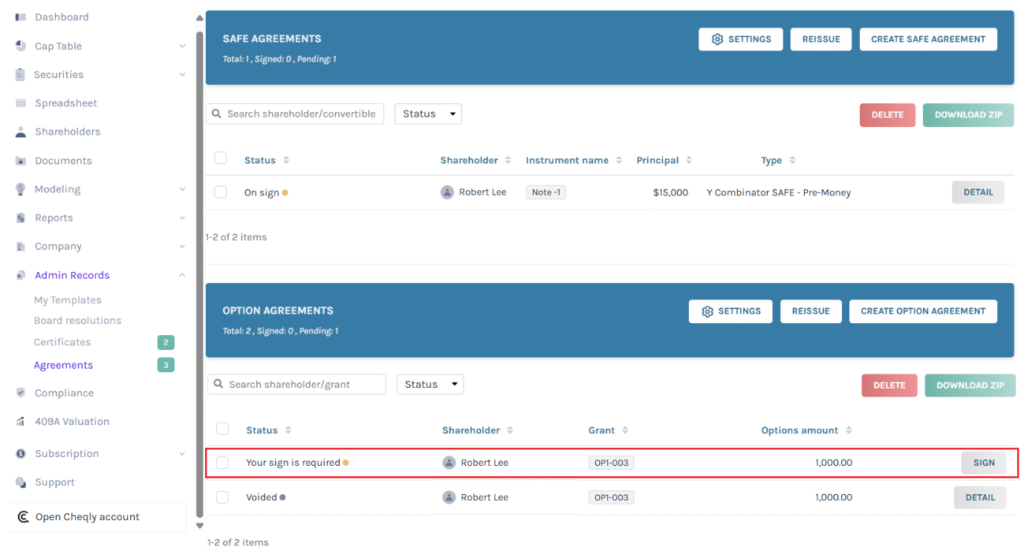1024x558 pixels.
Task: Sort SAFE table by Status column
Action: (286, 160)
